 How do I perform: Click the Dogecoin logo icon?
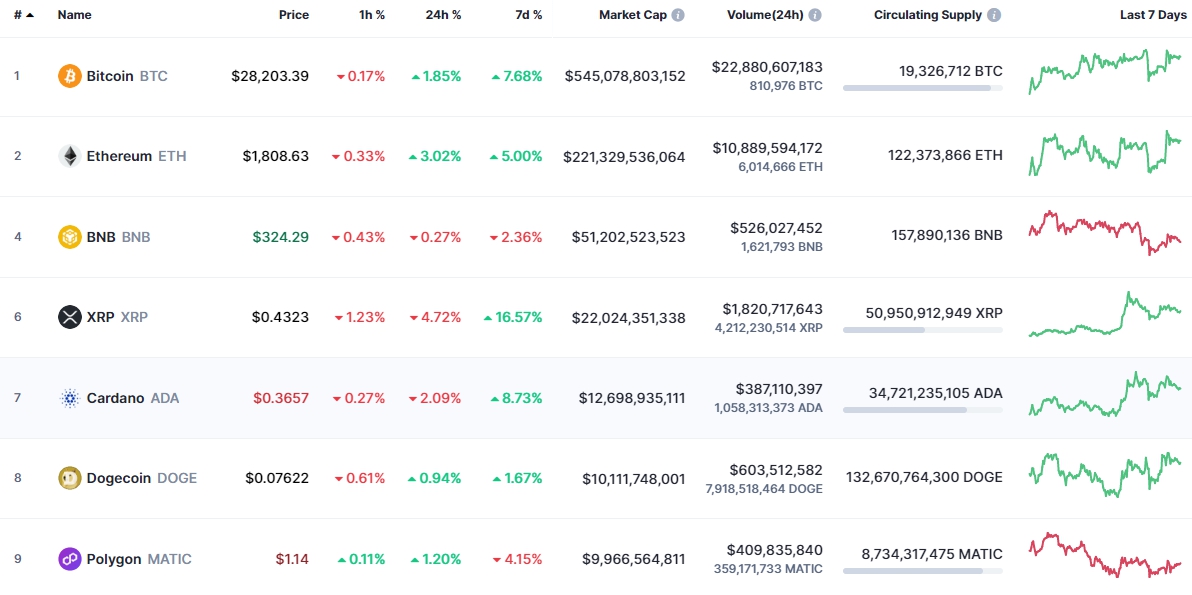click(69, 478)
